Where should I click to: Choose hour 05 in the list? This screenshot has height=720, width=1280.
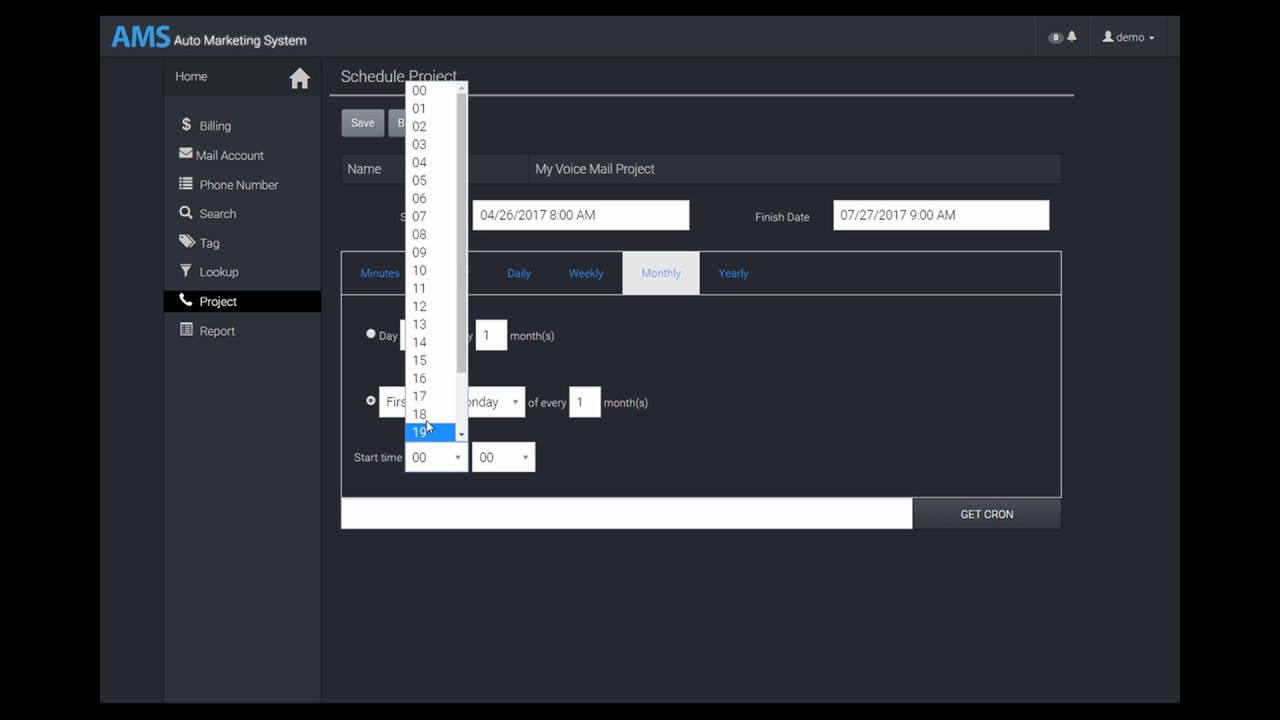pyautogui.click(x=431, y=180)
